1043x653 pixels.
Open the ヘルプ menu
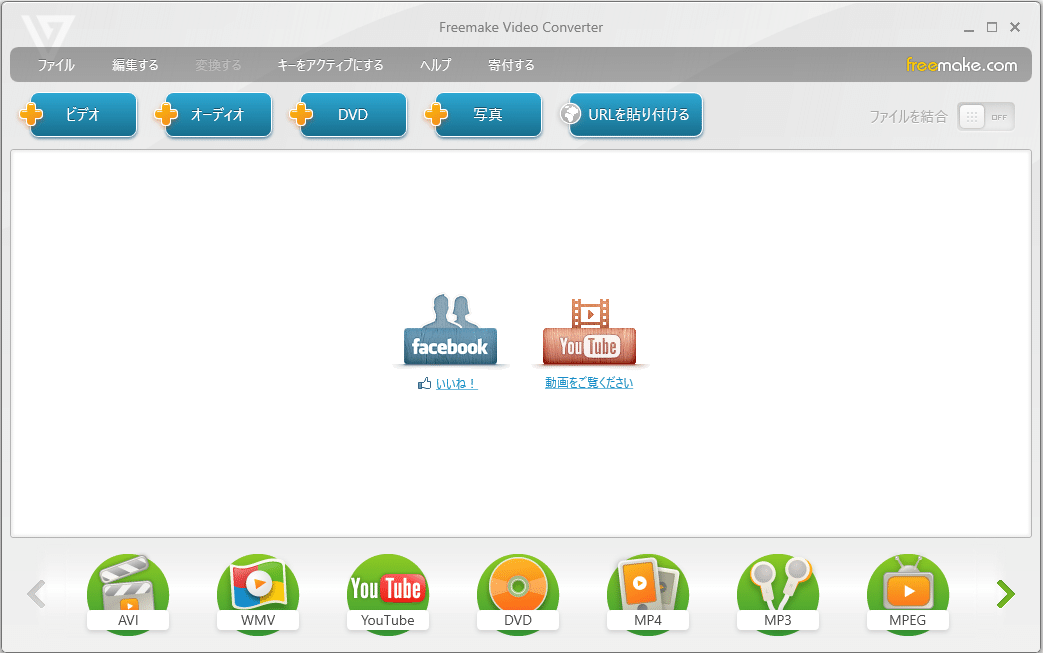point(435,65)
